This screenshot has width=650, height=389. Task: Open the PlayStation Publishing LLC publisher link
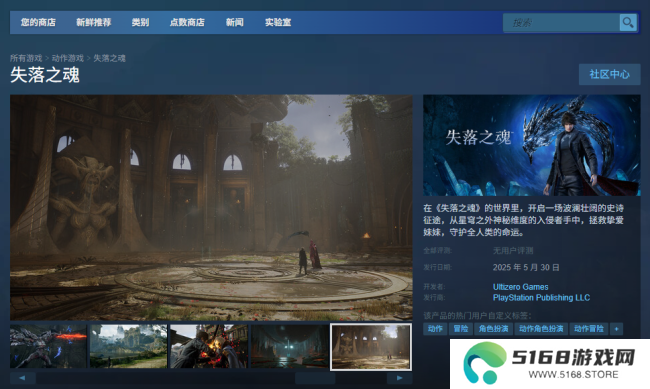click(541, 298)
